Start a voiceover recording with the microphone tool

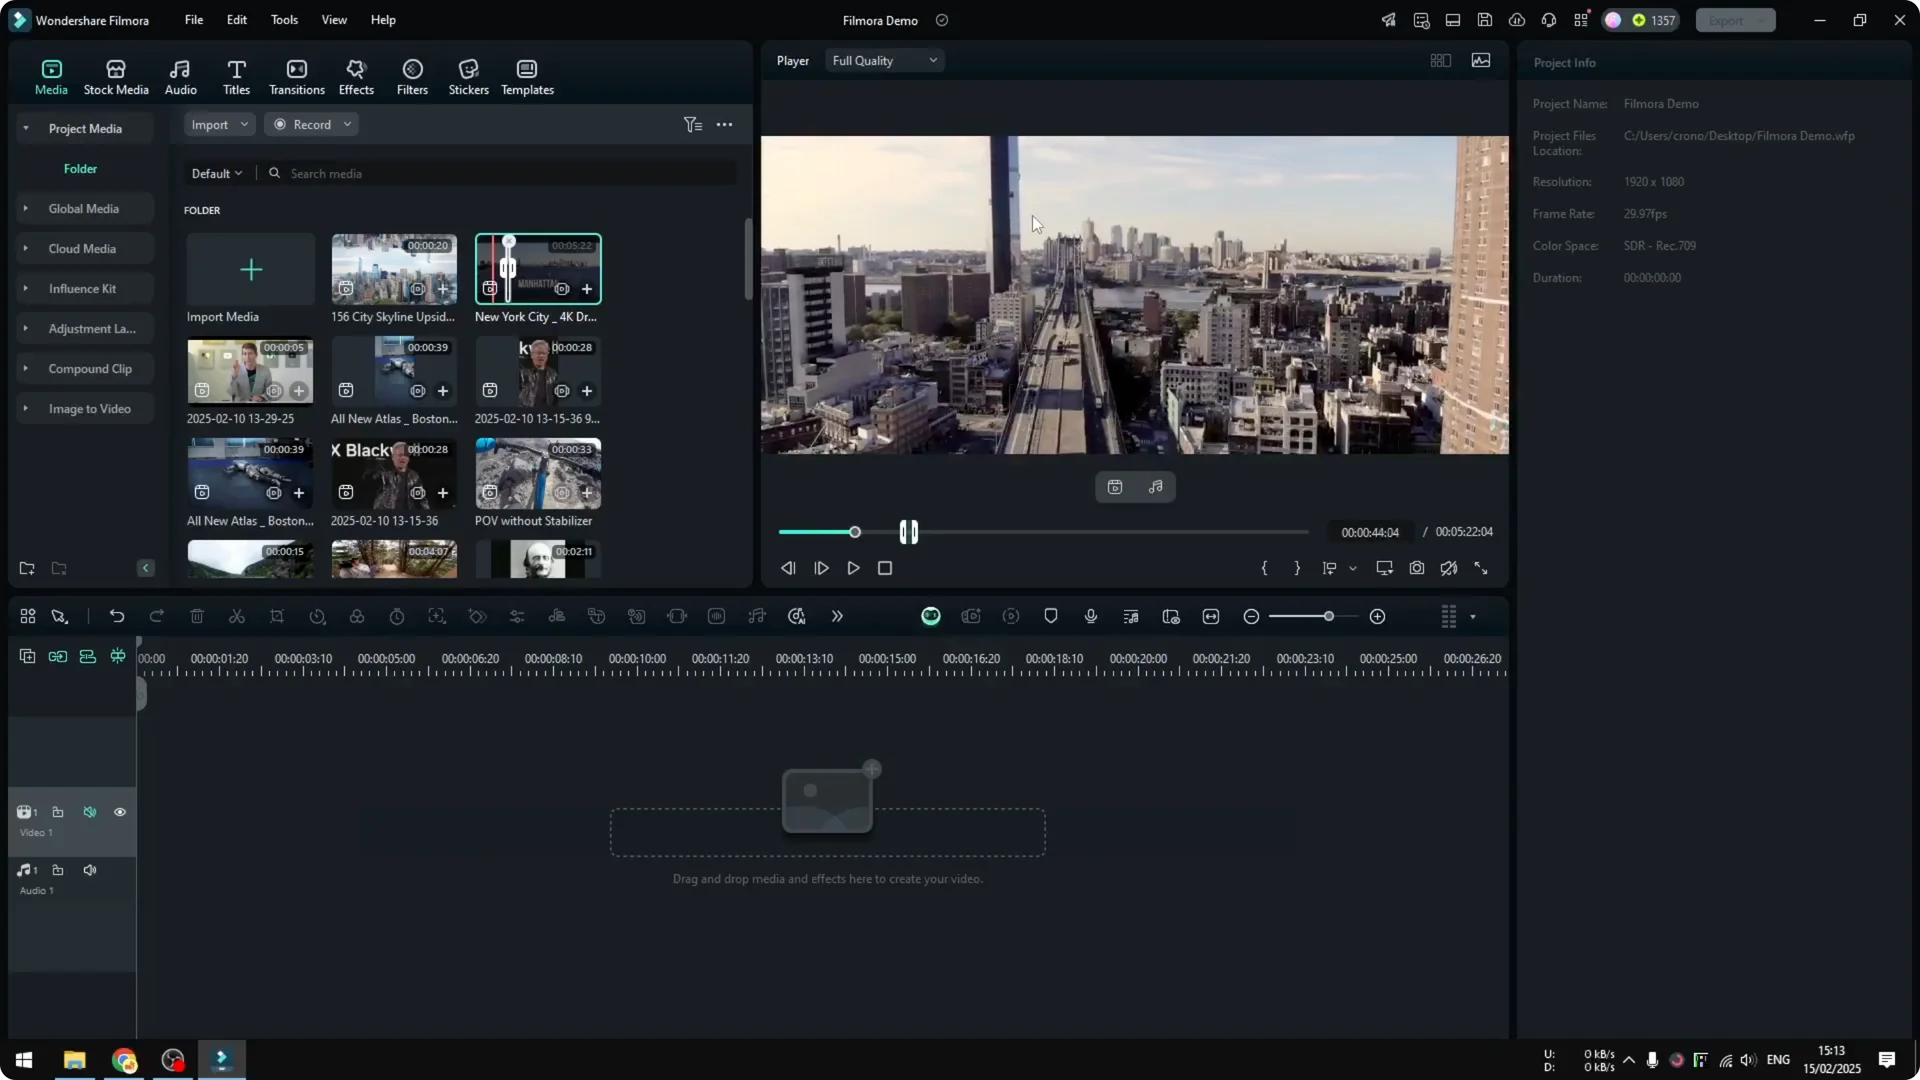pos(1090,616)
